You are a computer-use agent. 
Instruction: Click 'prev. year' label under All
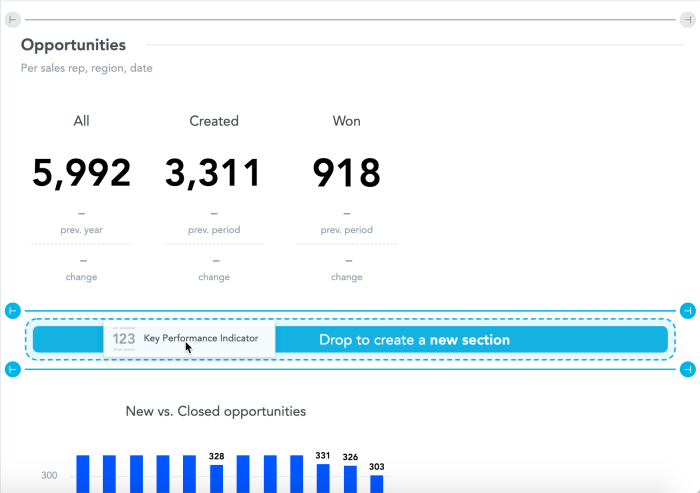pyautogui.click(x=81, y=230)
